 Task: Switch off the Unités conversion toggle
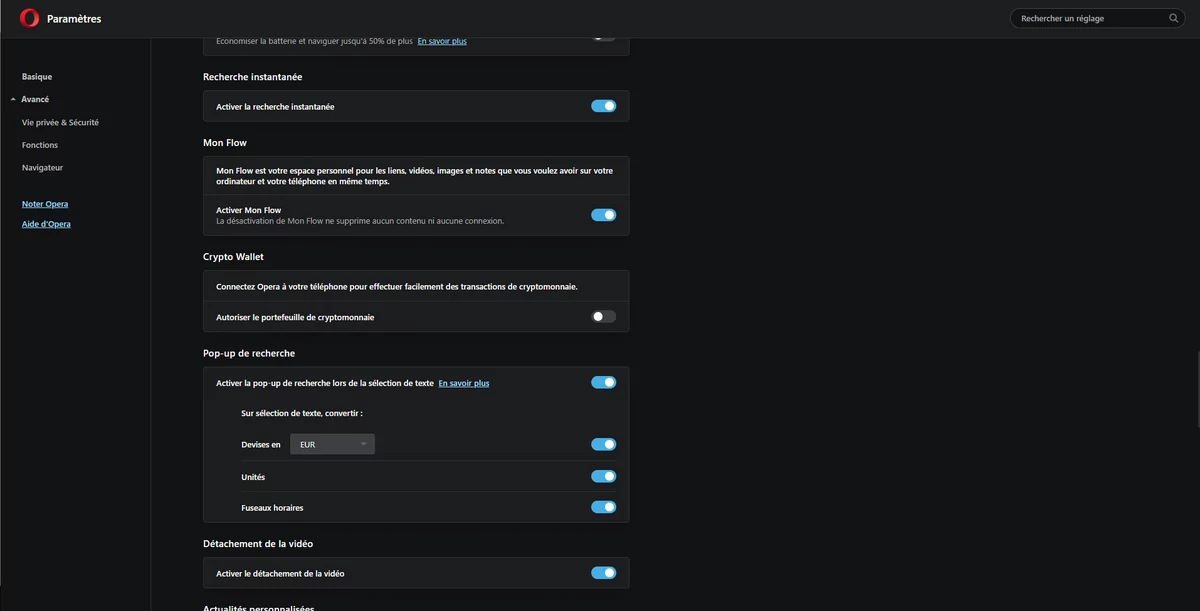tap(604, 476)
